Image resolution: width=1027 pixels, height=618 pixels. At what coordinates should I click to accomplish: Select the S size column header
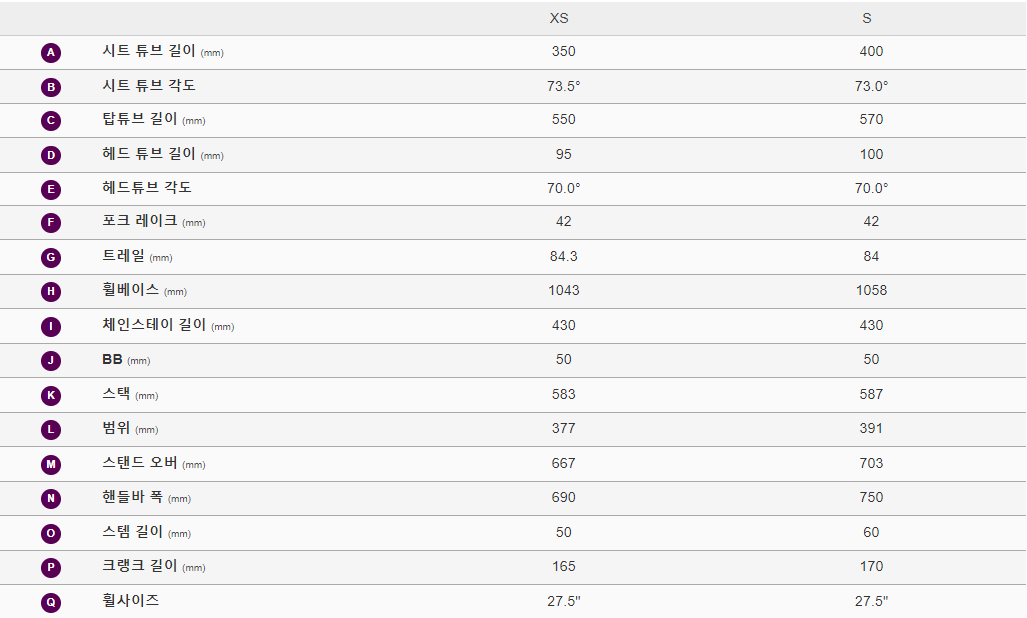[867, 18]
